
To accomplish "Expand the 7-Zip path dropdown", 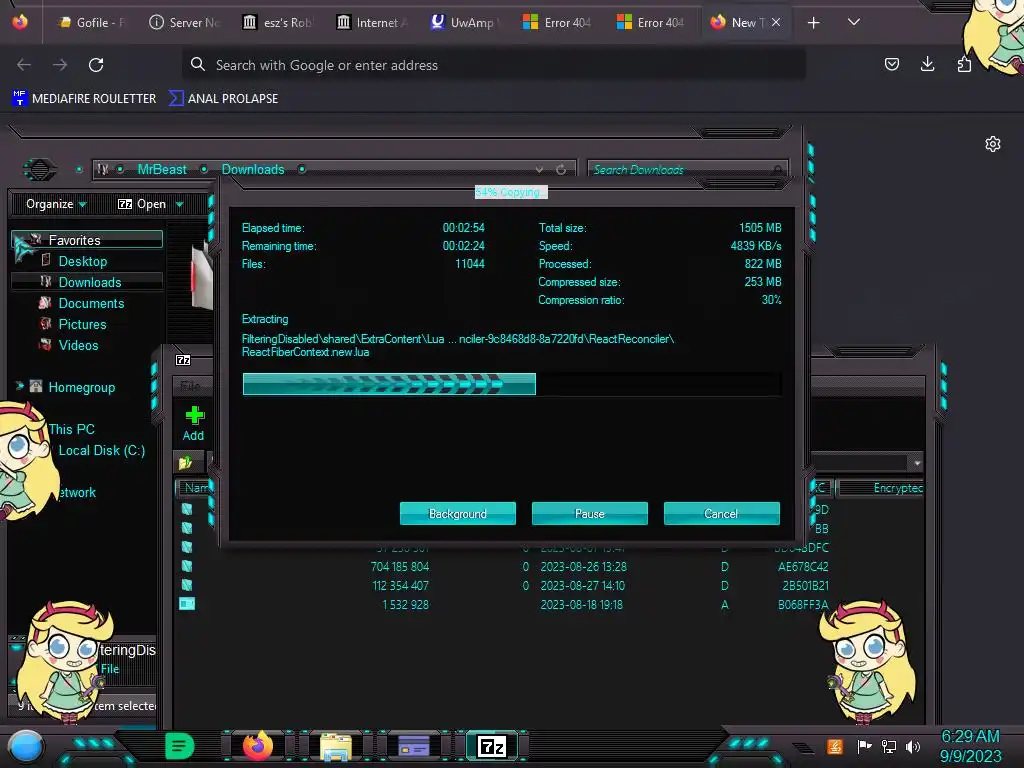I will [917, 462].
